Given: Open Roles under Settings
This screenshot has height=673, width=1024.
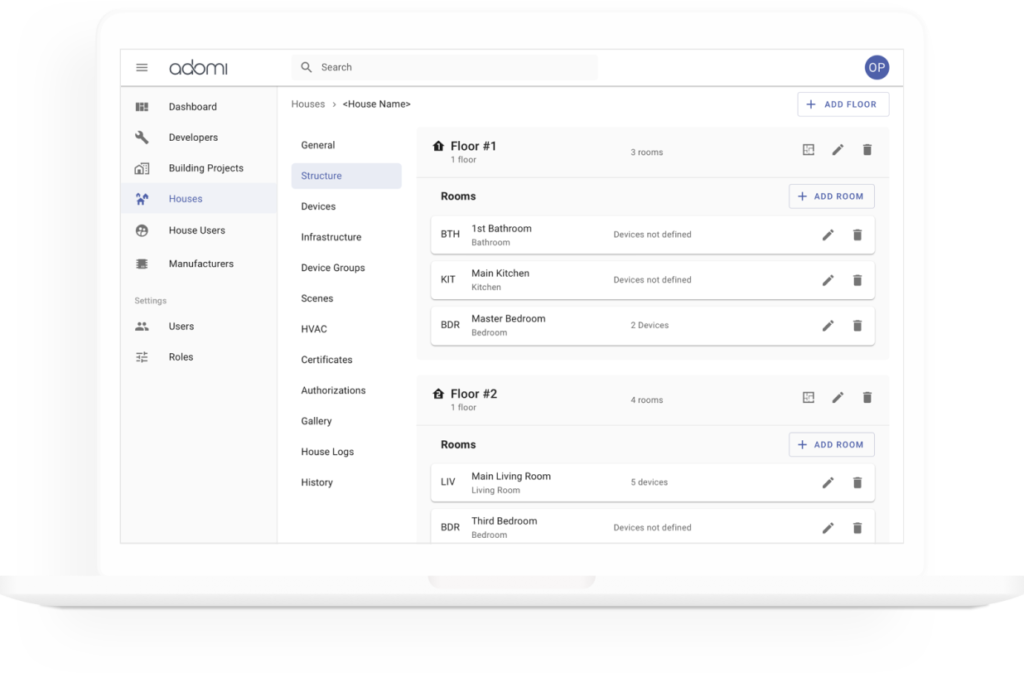Looking at the screenshot, I should click(199, 357).
